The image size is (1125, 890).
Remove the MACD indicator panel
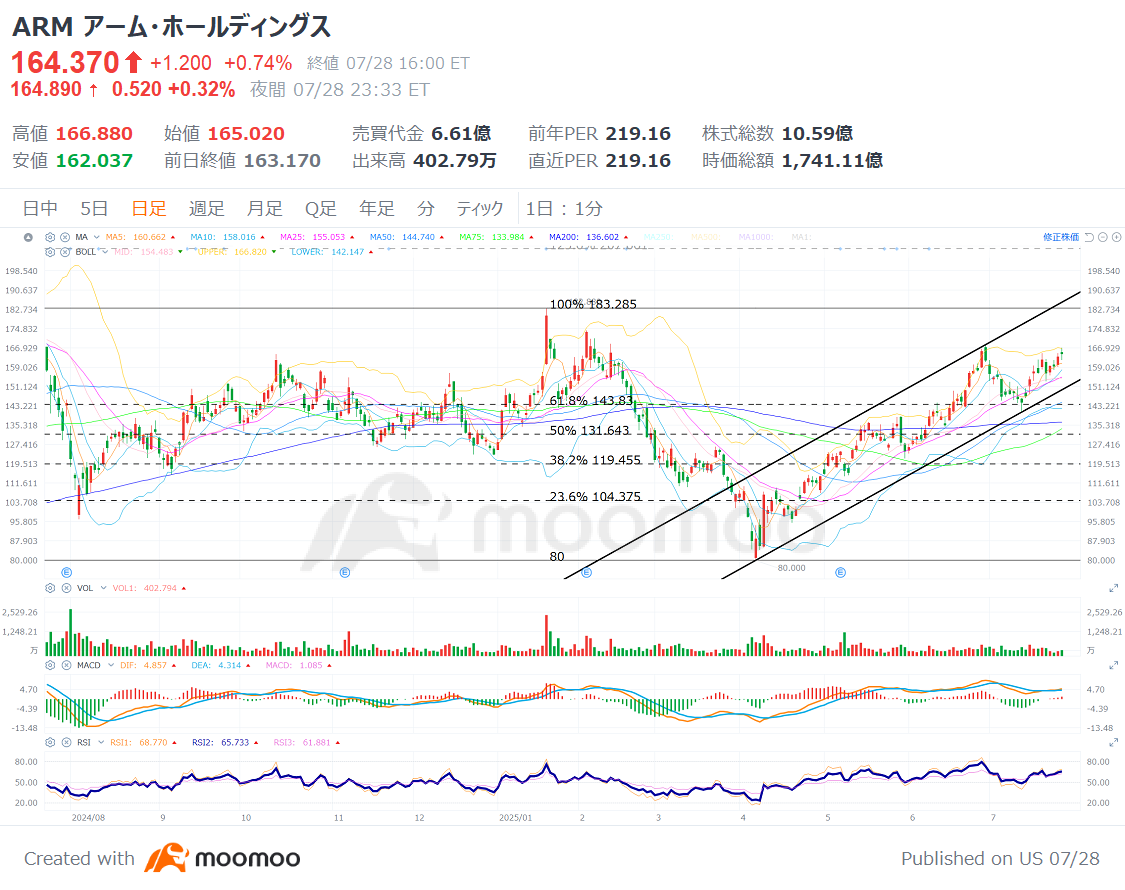coord(66,665)
